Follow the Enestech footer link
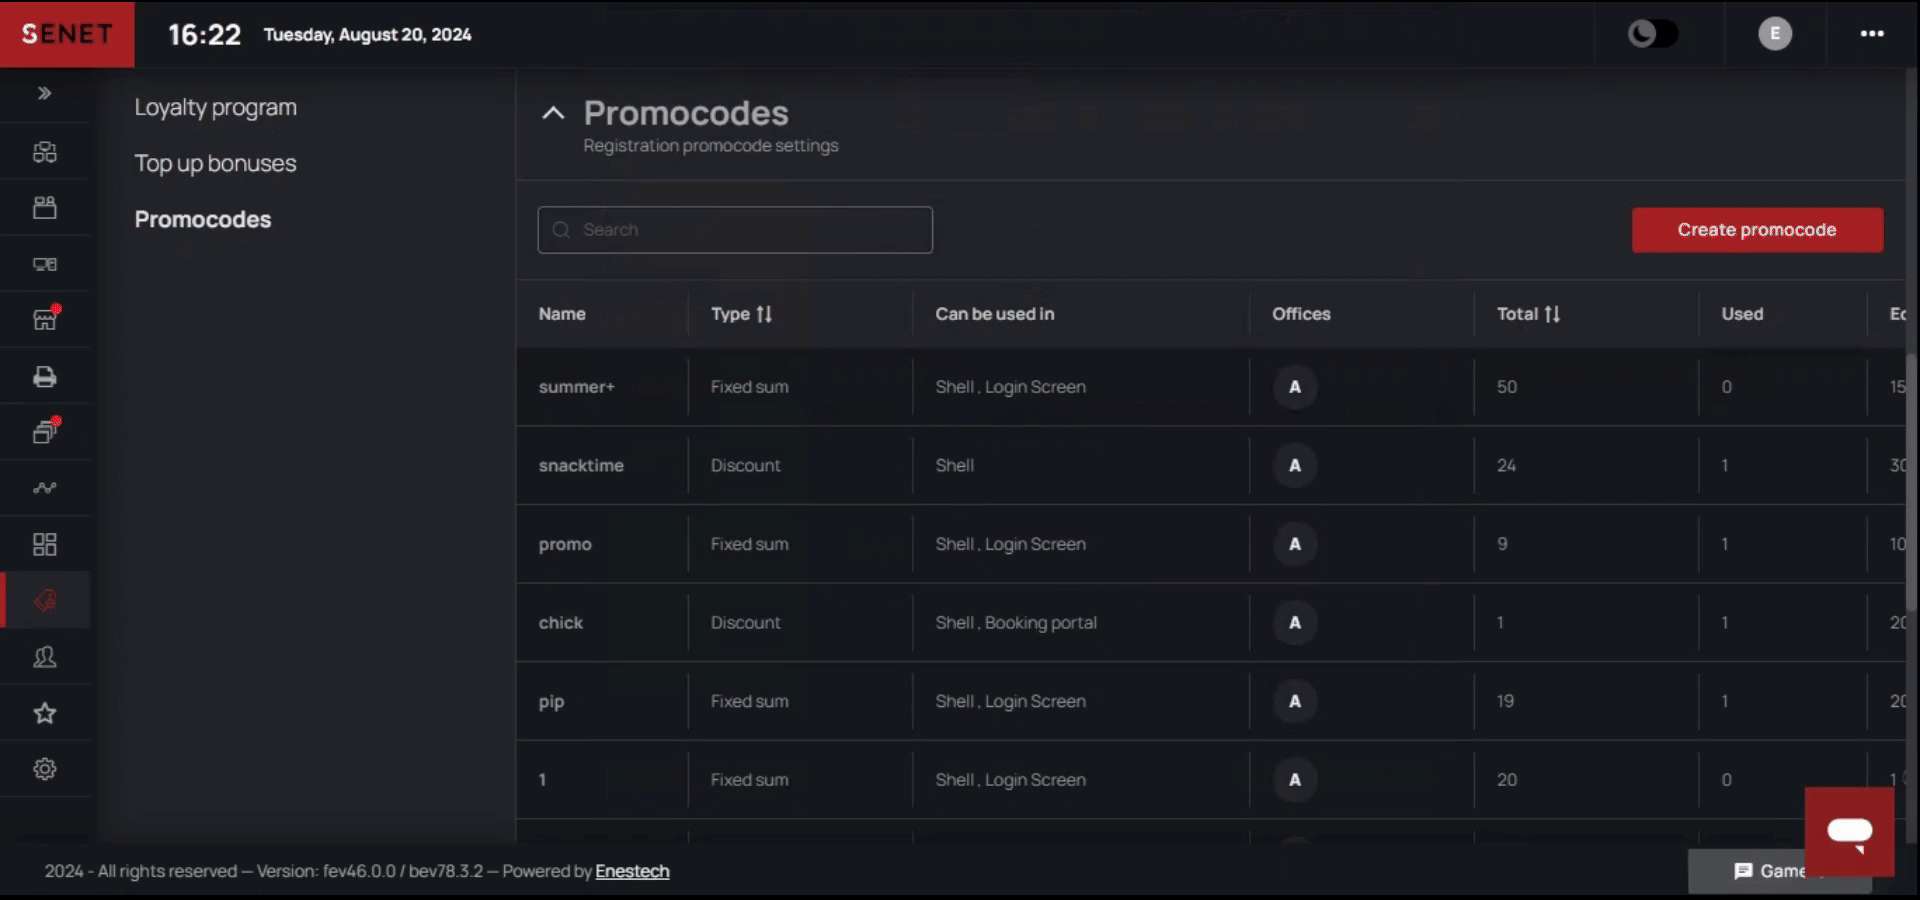This screenshot has height=900, width=1920. pos(632,871)
